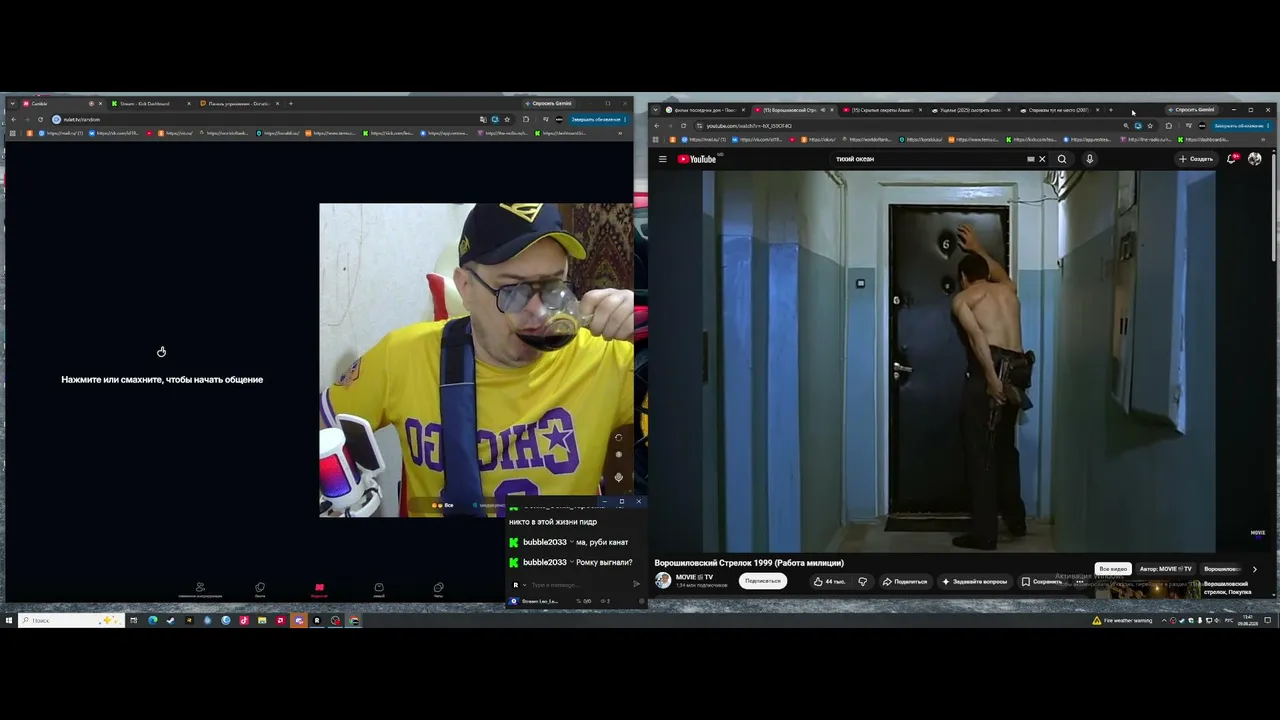Screen dimensions: 1280x720
Task: Click Спросить Gemini in YouTube window
Action: click(x=1190, y=110)
